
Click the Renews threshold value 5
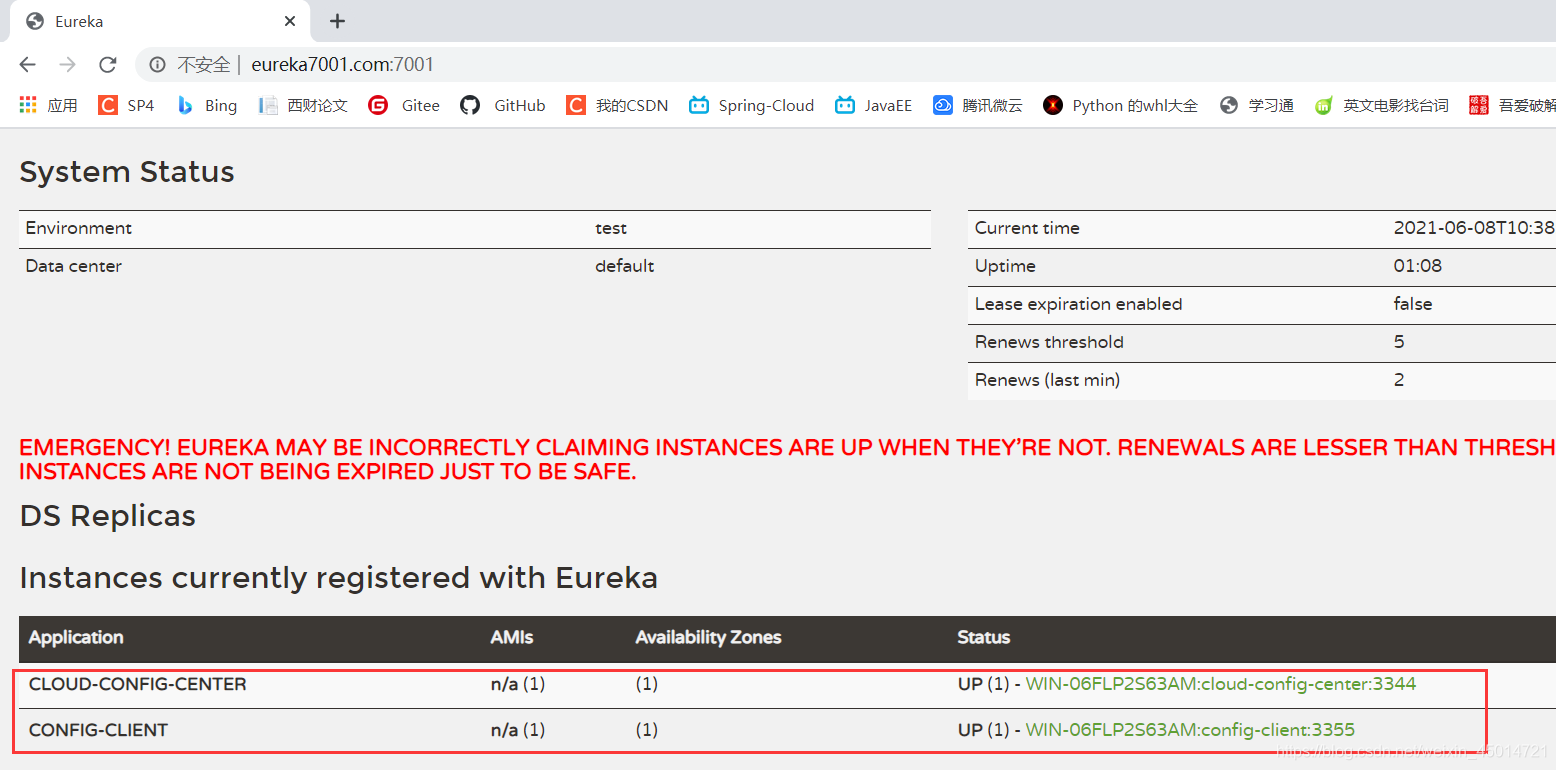[x=1399, y=342]
